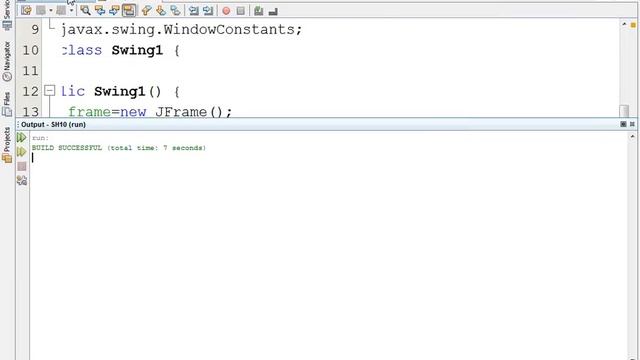The image size is (640, 360).
Task: Click the Last Edit toolbar icon
Action: click(x=26, y=11)
